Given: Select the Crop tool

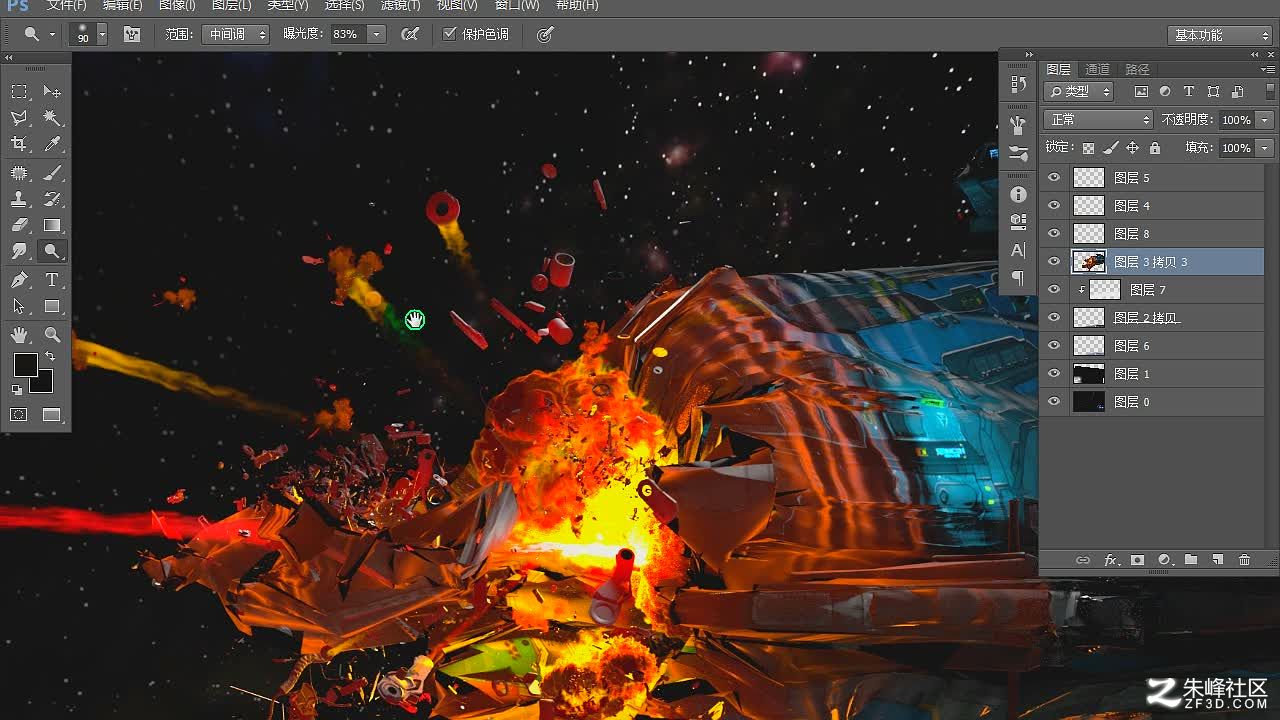Looking at the screenshot, I should pyautogui.click(x=19, y=144).
